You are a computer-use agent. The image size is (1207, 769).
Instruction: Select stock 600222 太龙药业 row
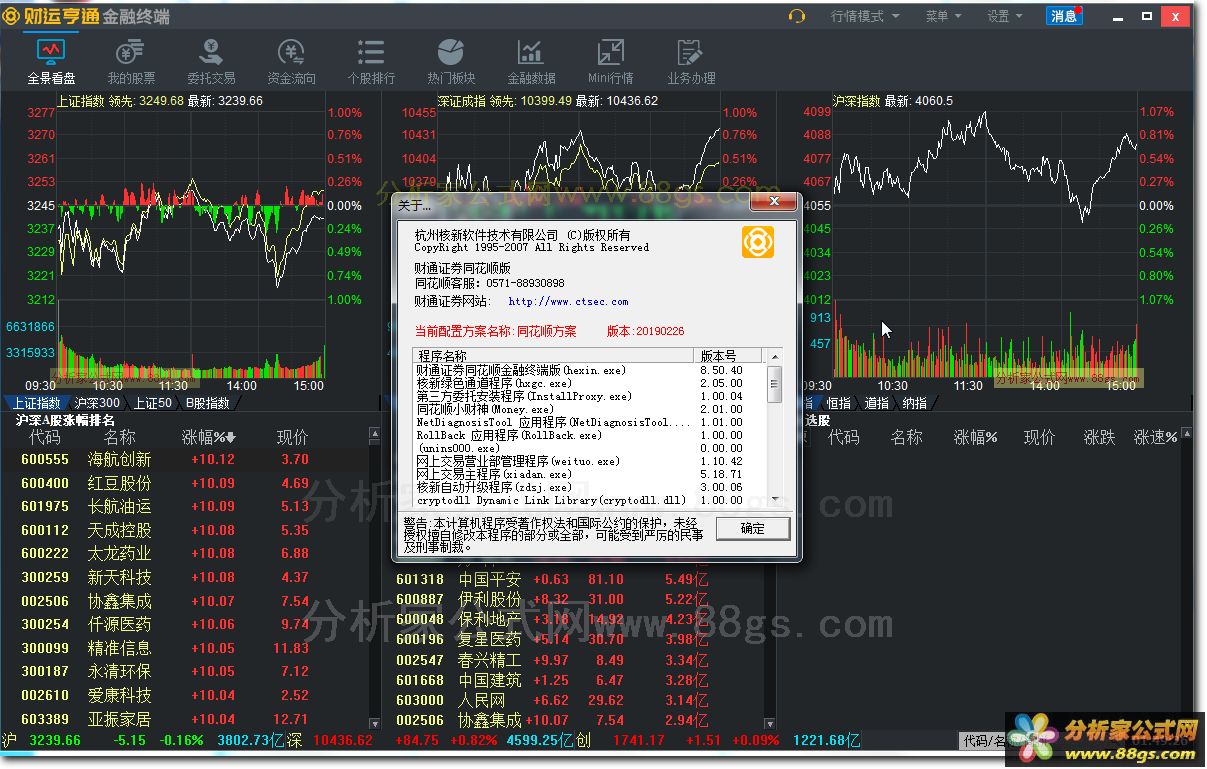pyautogui.click(x=184, y=553)
